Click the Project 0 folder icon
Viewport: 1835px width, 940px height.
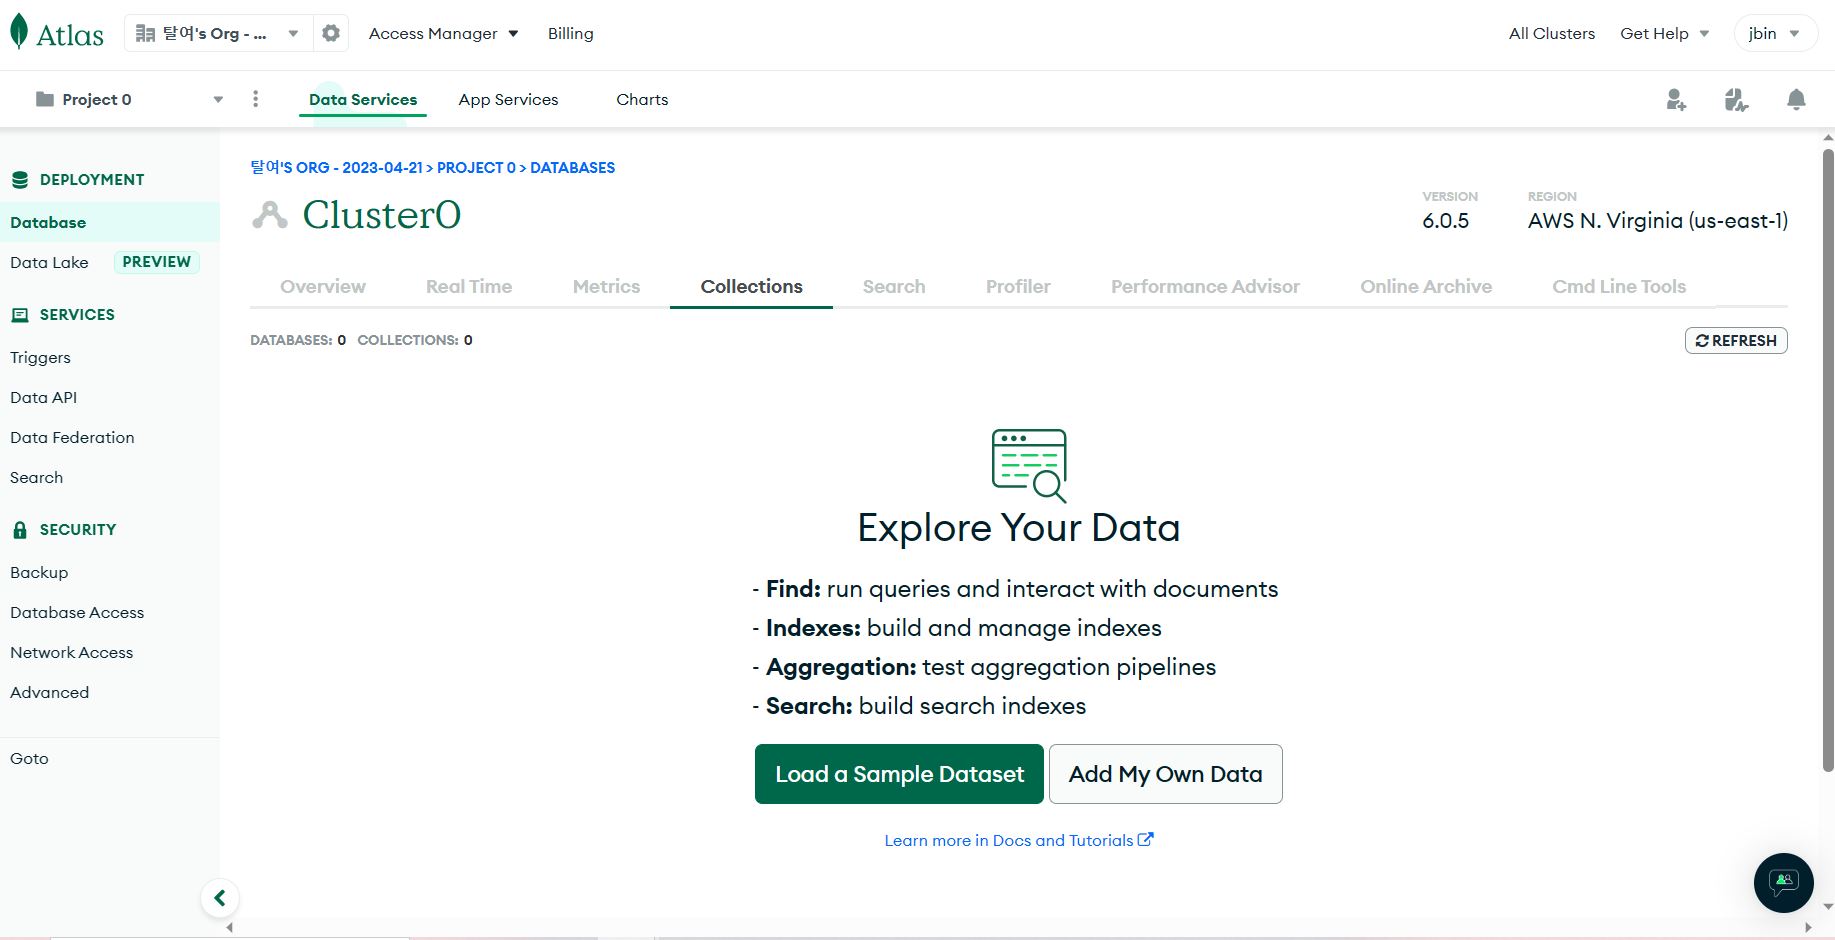pyautogui.click(x=44, y=99)
